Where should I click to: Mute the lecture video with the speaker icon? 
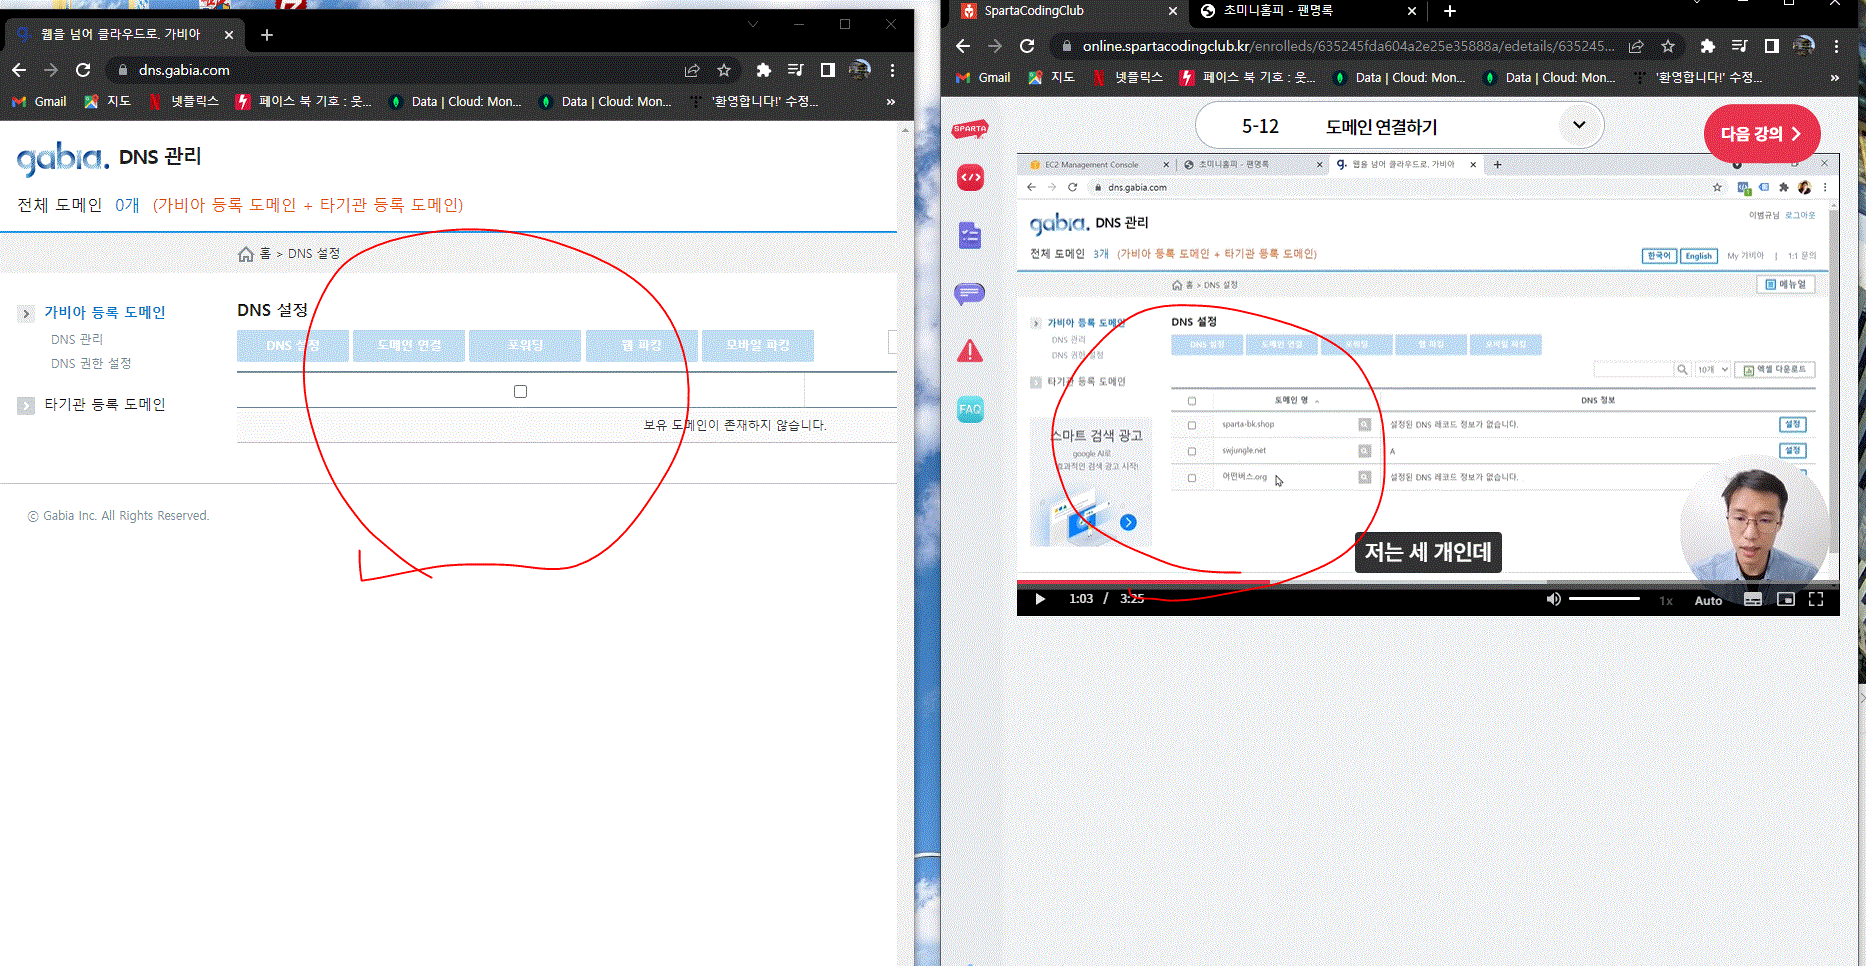point(1553,599)
